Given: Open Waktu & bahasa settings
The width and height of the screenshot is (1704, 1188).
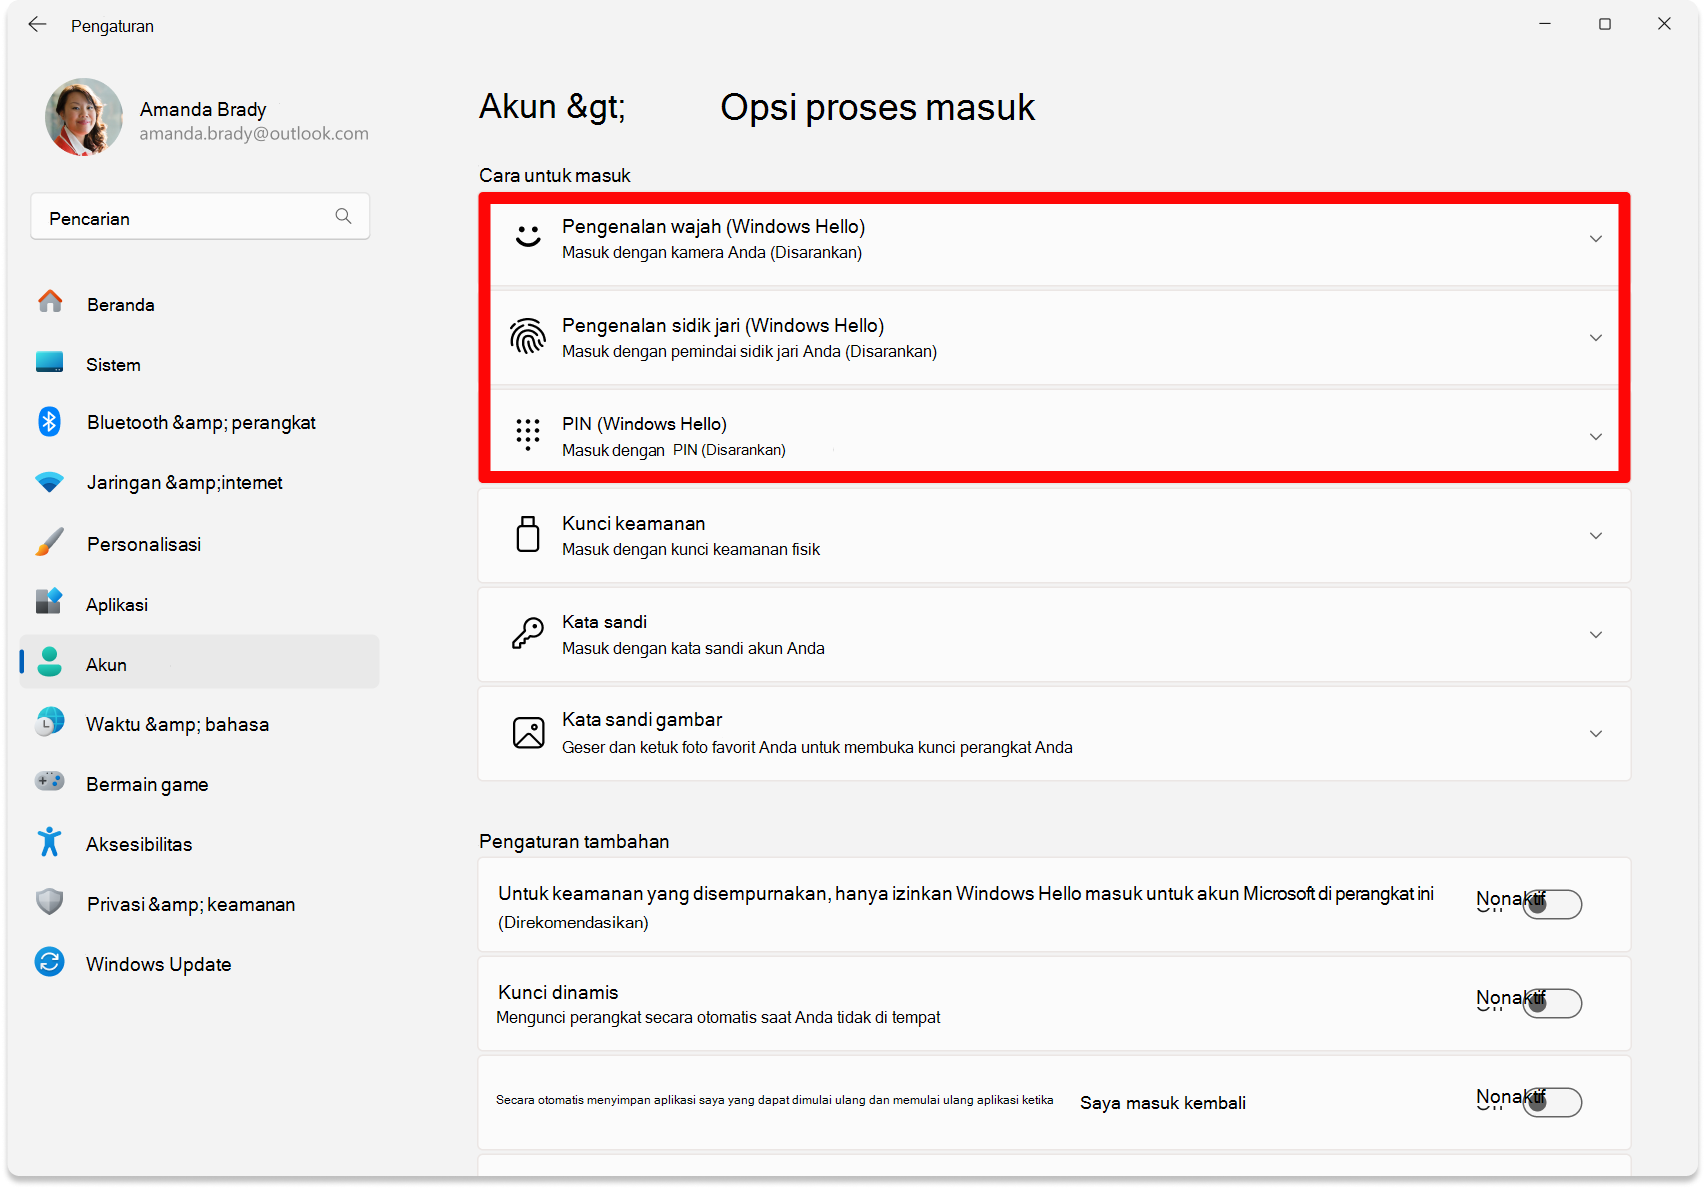Looking at the screenshot, I should 200,723.
